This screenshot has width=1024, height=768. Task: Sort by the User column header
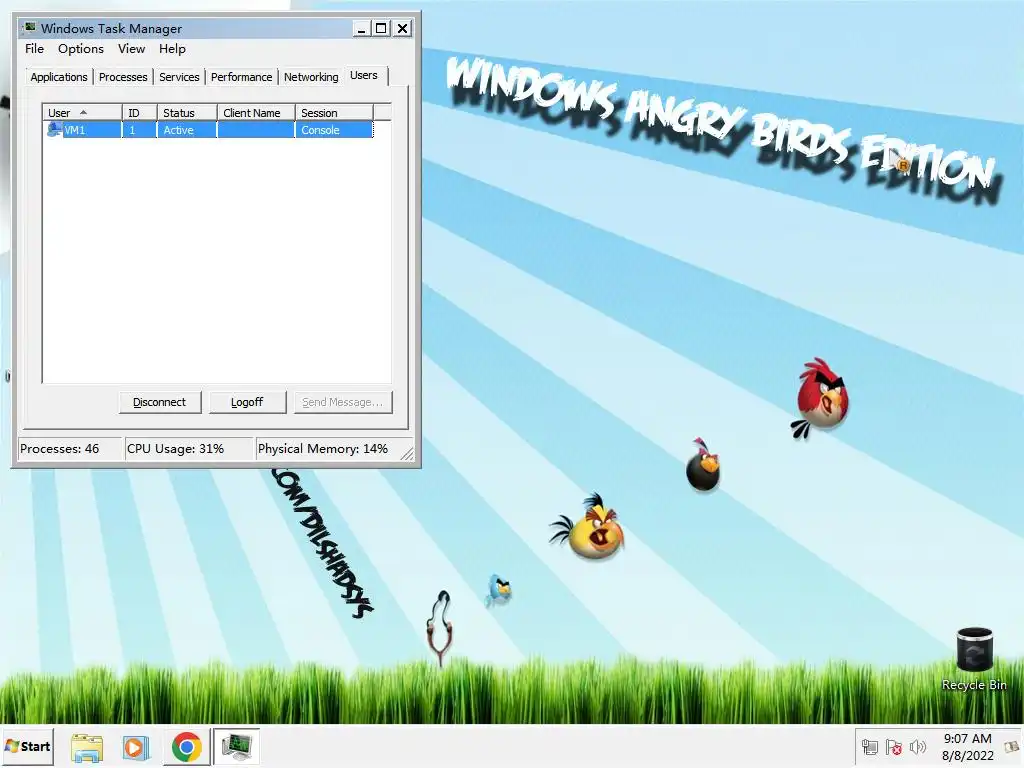click(82, 113)
